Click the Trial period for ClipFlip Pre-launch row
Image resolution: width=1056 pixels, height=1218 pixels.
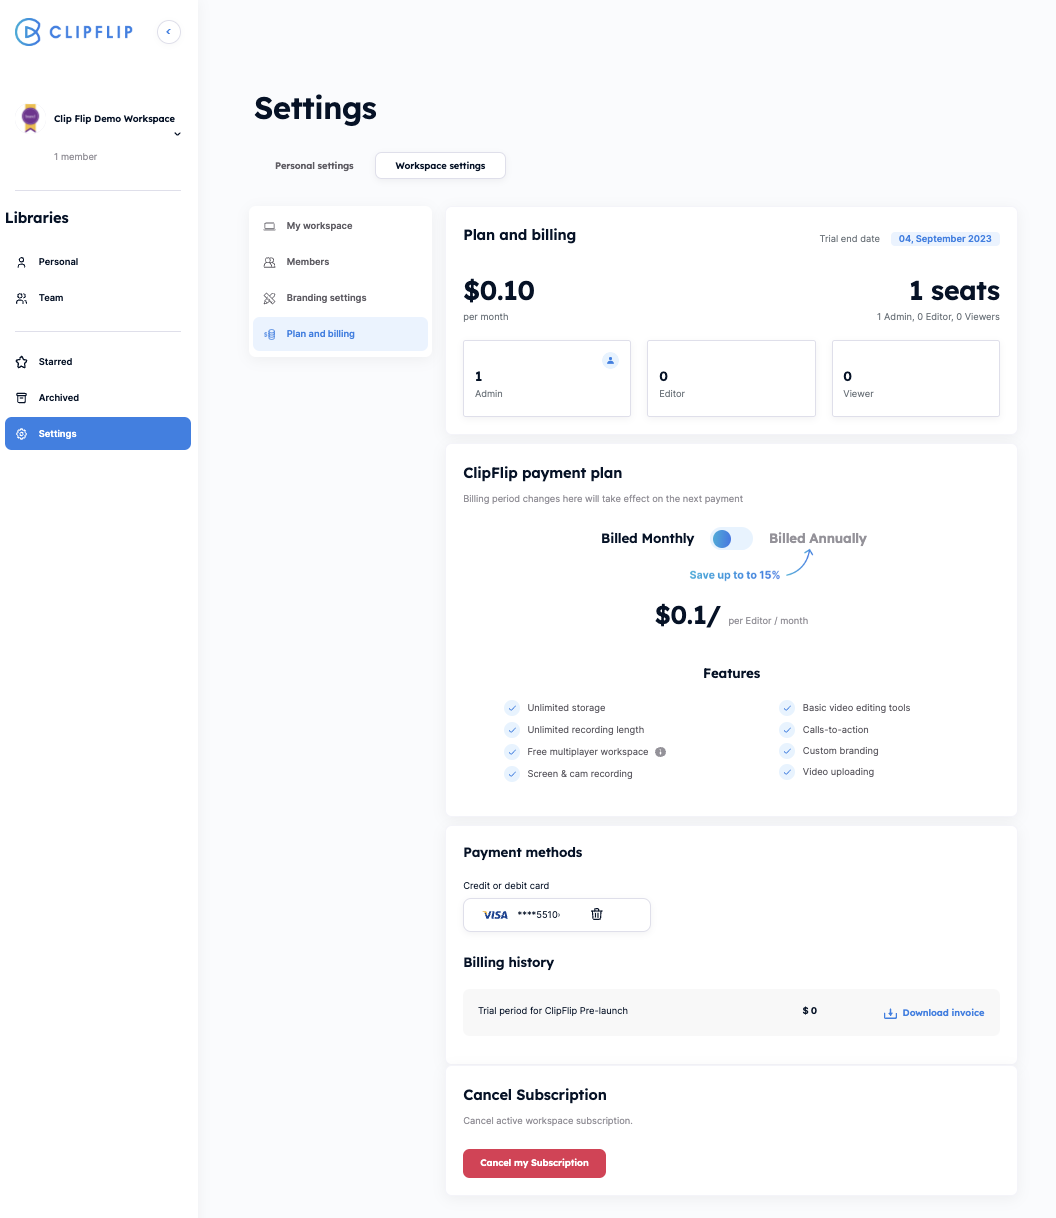[x=731, y=1012]
